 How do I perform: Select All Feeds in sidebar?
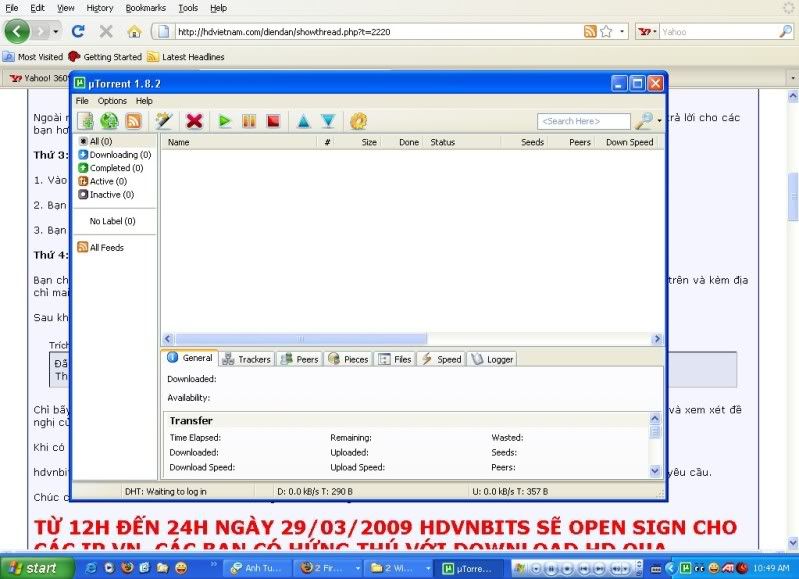[100, 247]
